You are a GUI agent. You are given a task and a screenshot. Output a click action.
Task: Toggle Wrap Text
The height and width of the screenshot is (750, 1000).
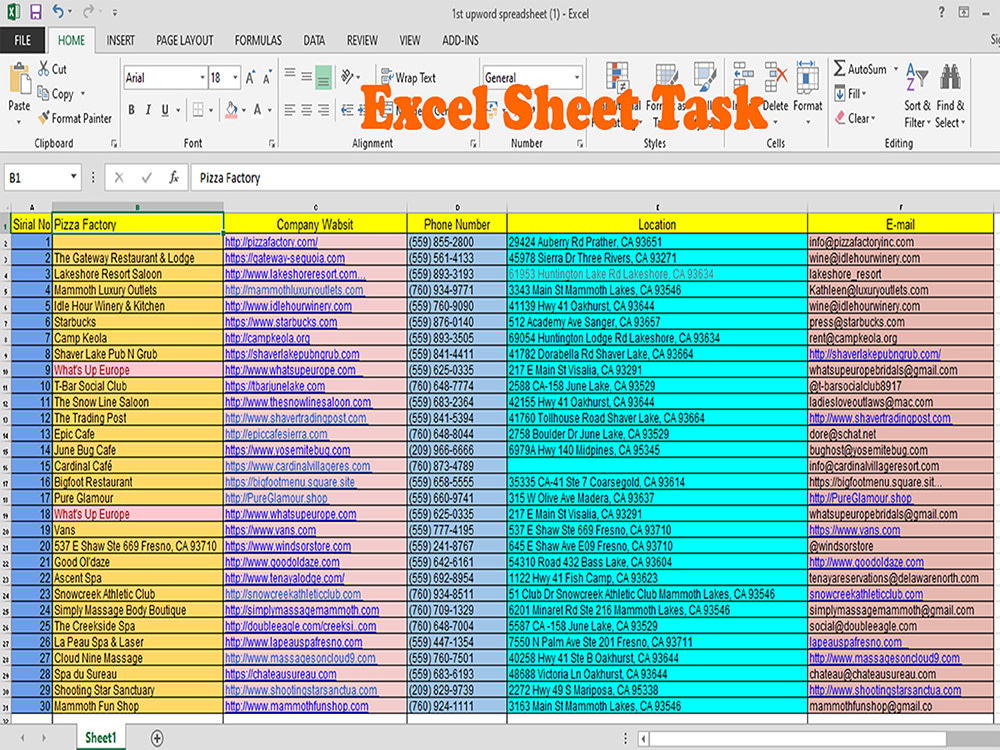click(408, 78)
